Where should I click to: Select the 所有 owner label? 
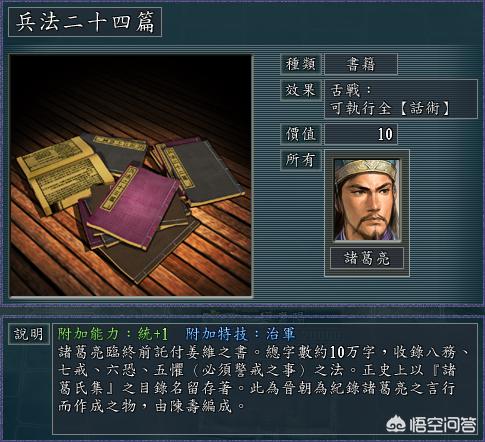click(x=301, y=160)
